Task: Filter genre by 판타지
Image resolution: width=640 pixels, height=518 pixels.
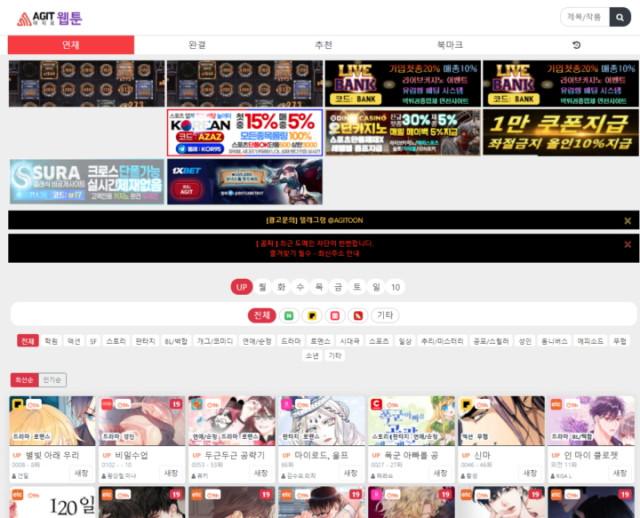Action: click(x=145, y=341)
